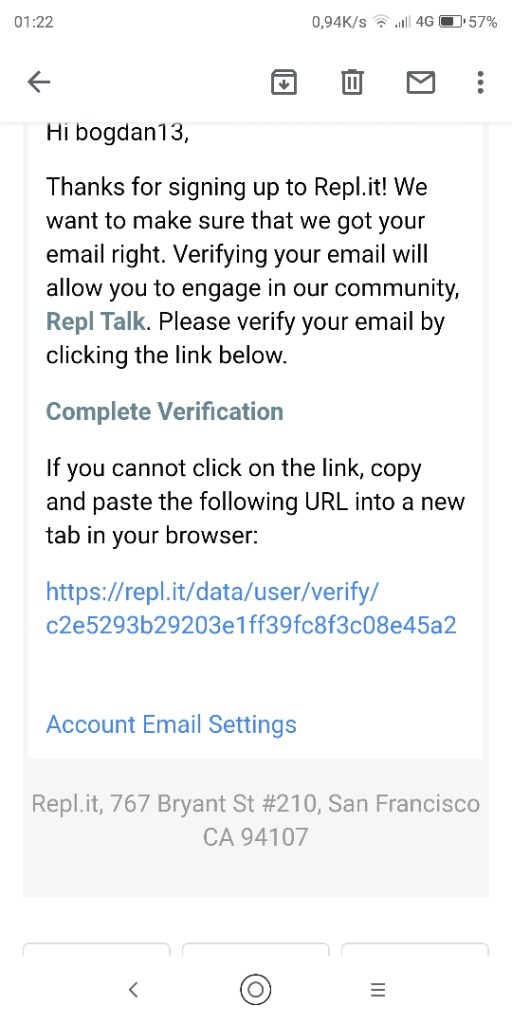Tap the Android back navigation button
This screenshot has width=512, height=1024.
[x=133, y=989]
